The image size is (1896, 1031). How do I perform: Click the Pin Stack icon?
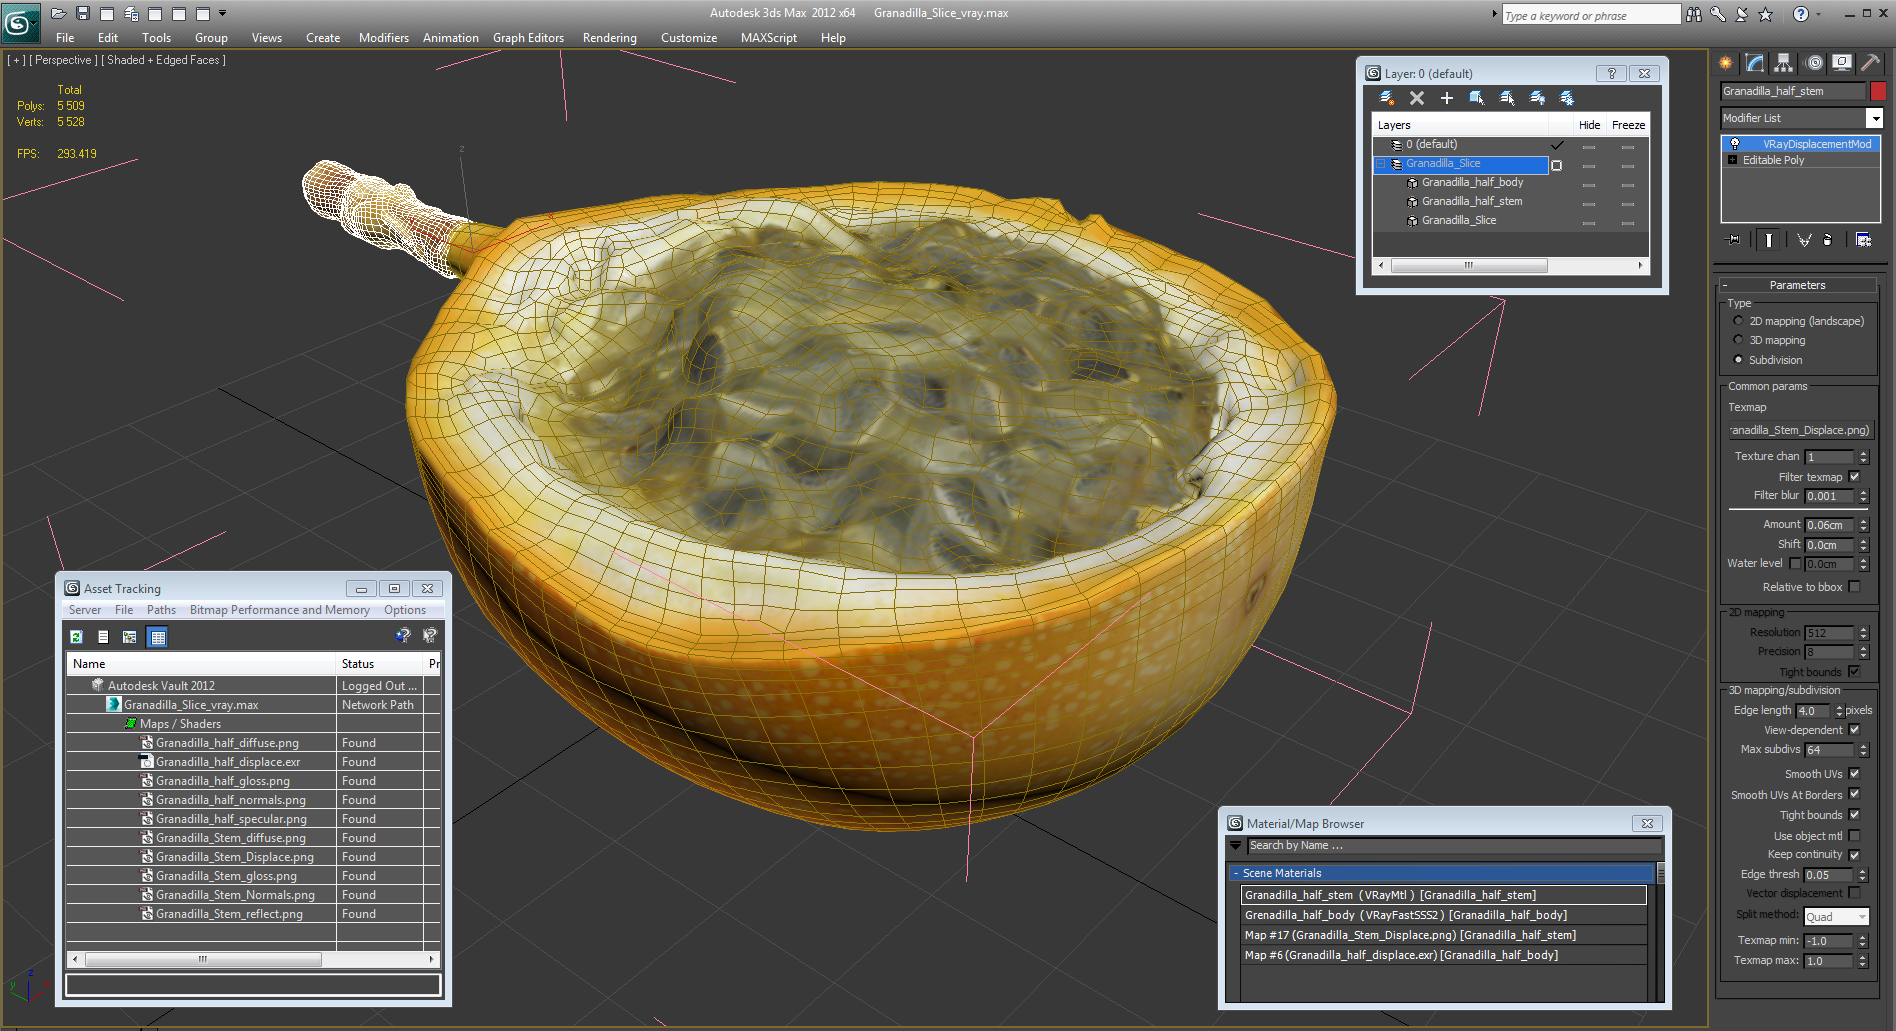(1734, 240)
